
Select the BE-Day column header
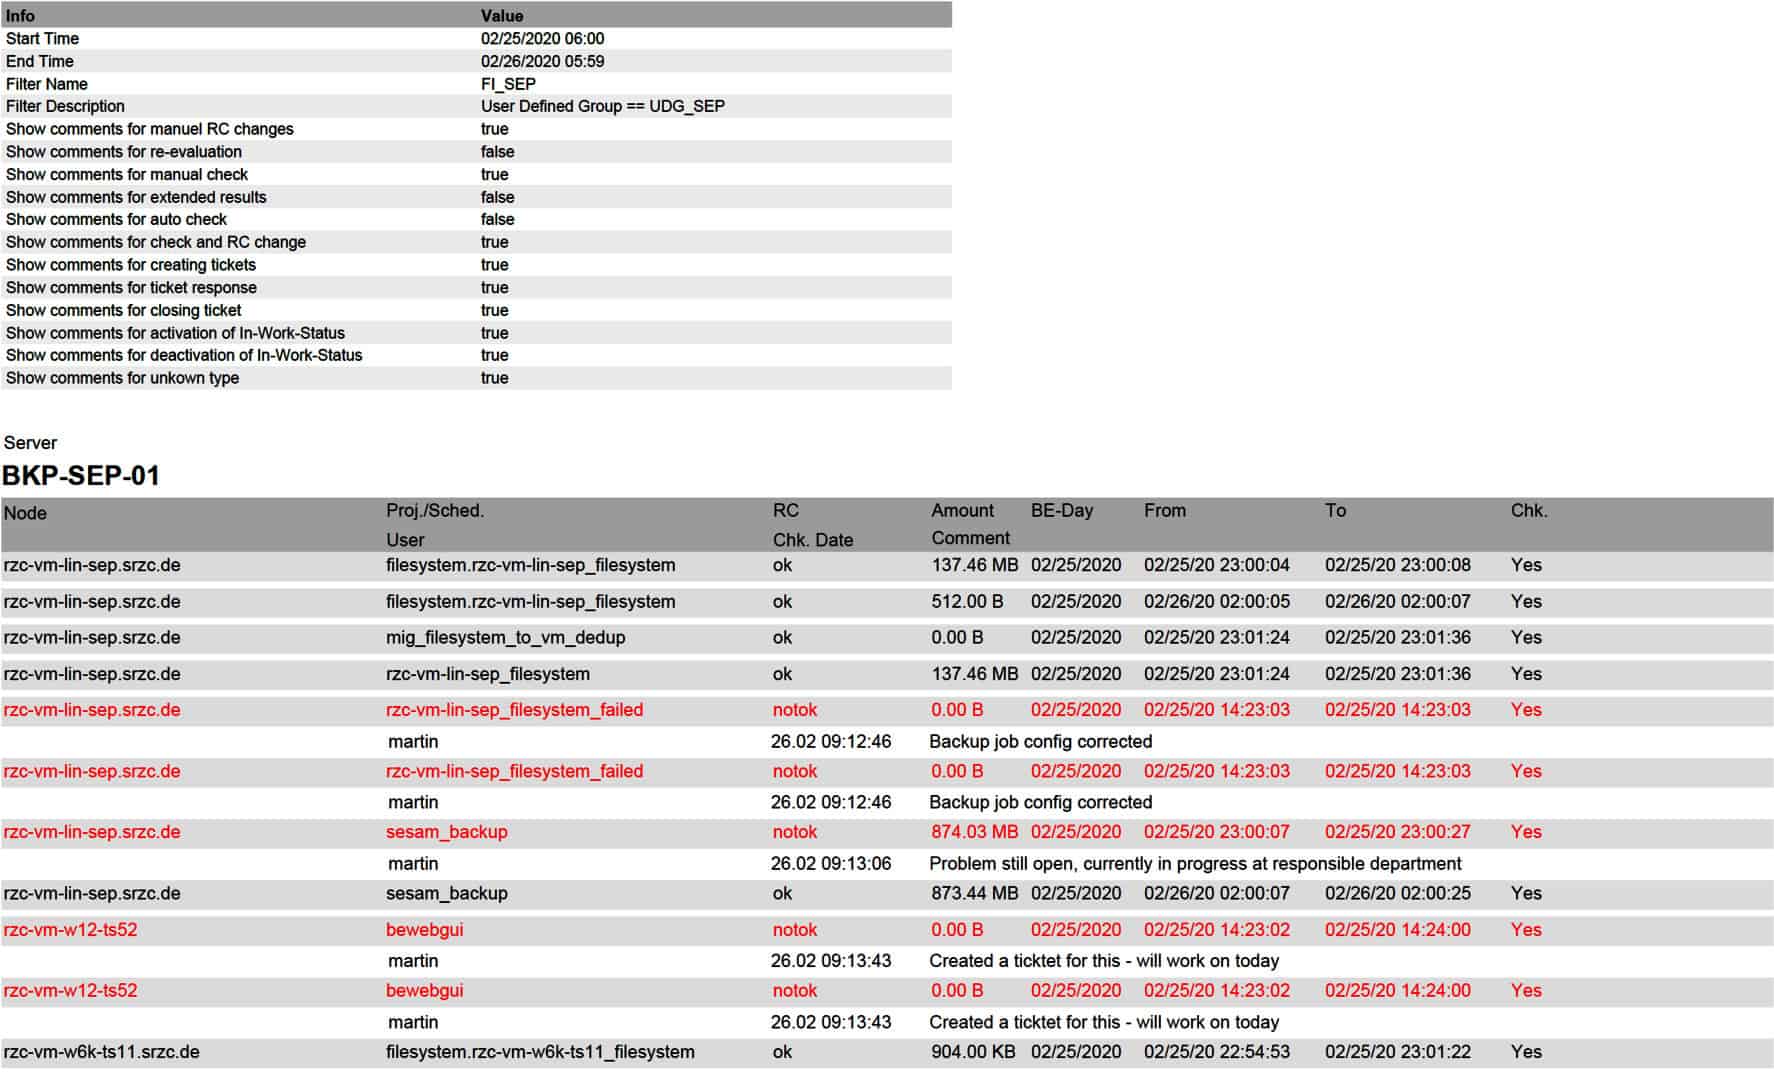tap(1061, 510)
